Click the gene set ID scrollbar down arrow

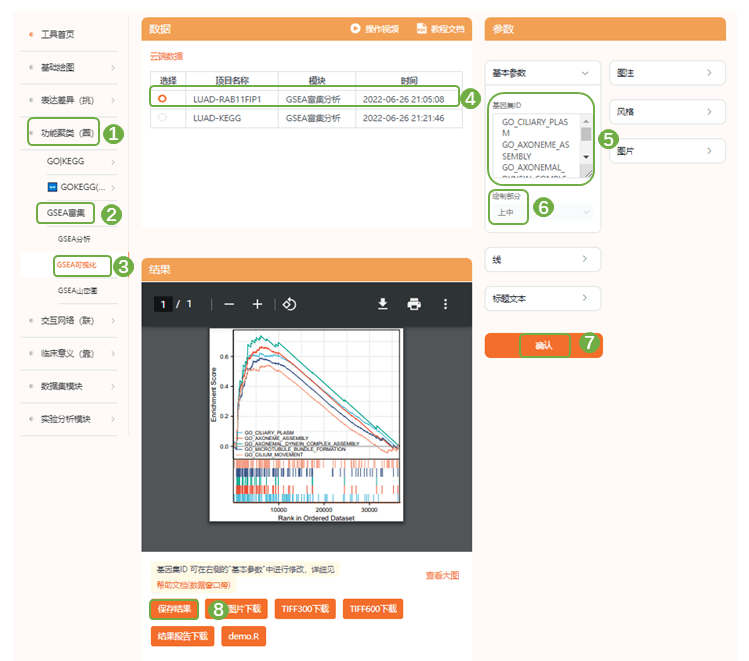click(x=586, y=157)
